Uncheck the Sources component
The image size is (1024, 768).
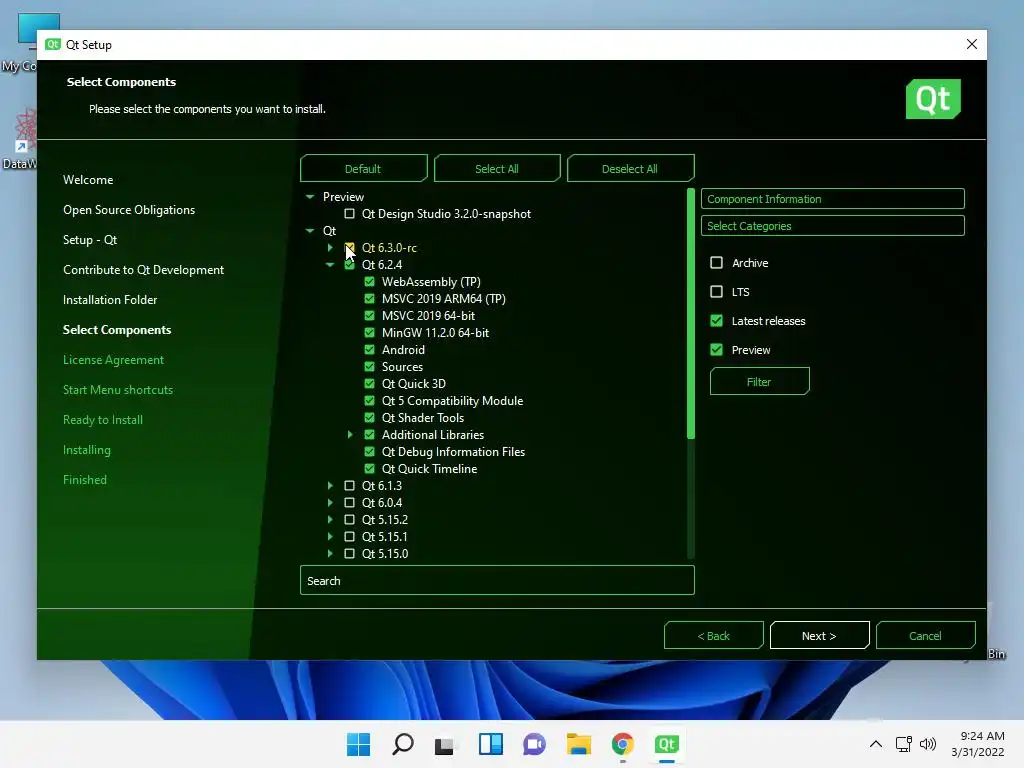point(369,366)
